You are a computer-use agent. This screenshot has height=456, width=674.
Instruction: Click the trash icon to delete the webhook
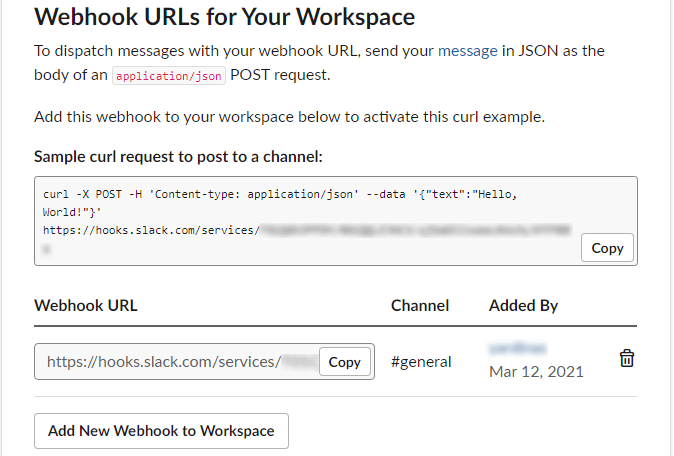(x=627, y=359)
